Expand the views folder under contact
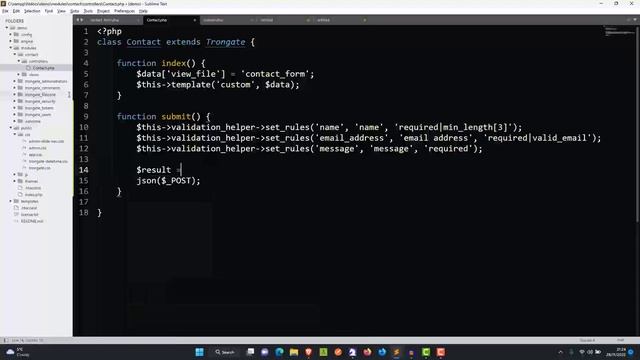 coord(19,74)
